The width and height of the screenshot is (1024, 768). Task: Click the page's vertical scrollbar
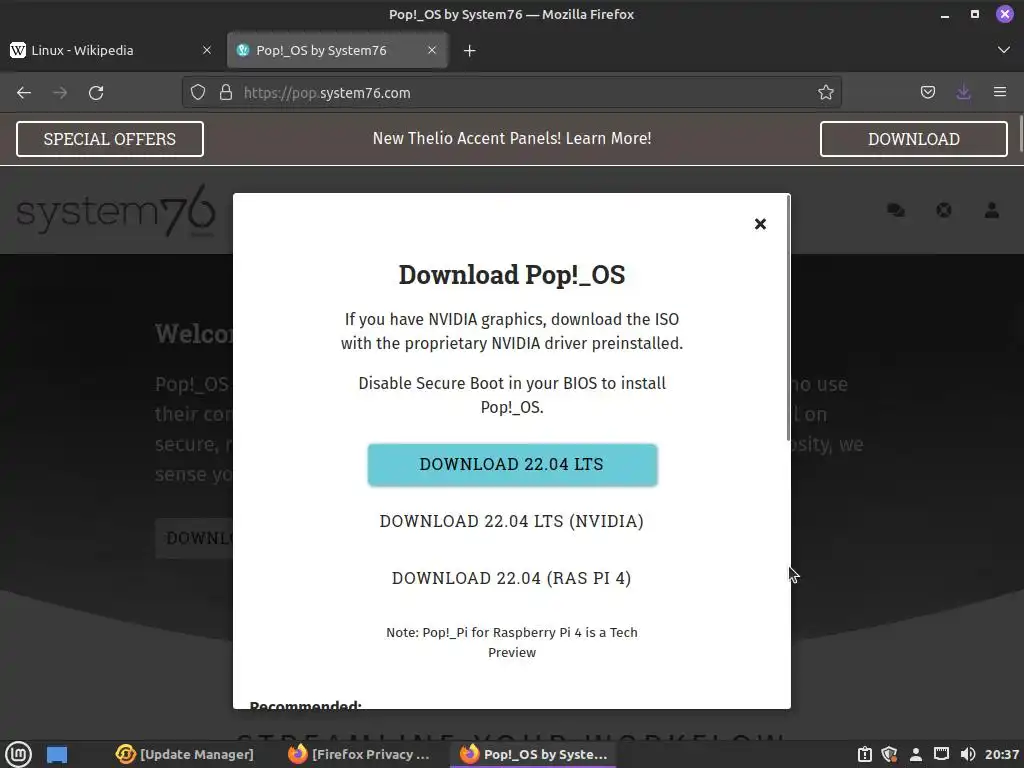1021,134
